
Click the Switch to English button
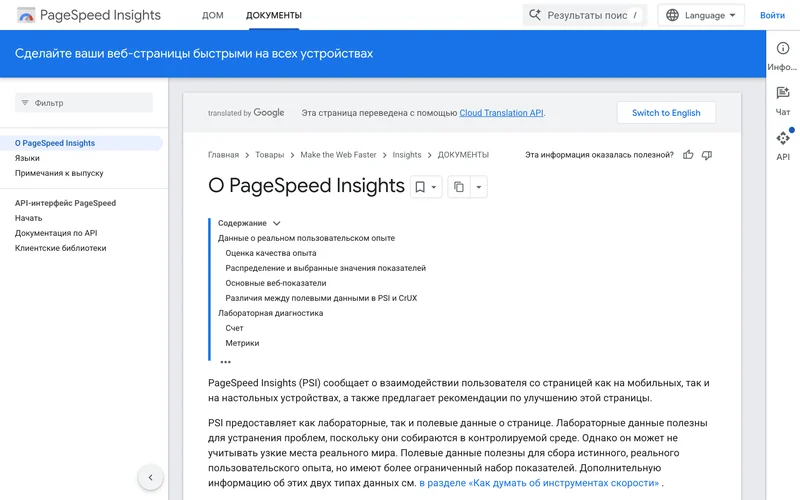pos(666,113)
